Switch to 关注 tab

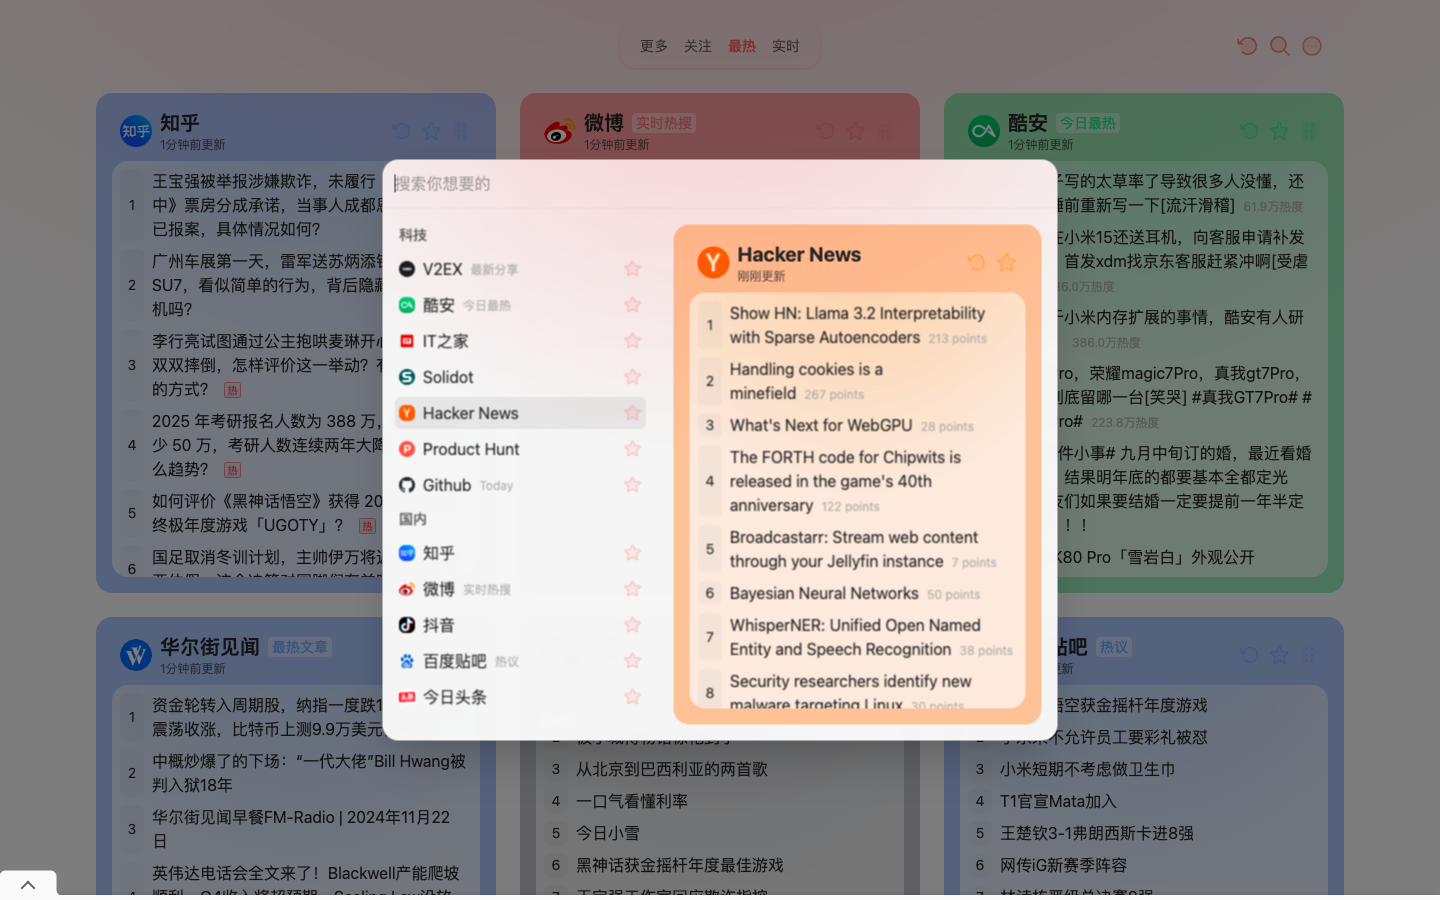(x=698, y=46)
